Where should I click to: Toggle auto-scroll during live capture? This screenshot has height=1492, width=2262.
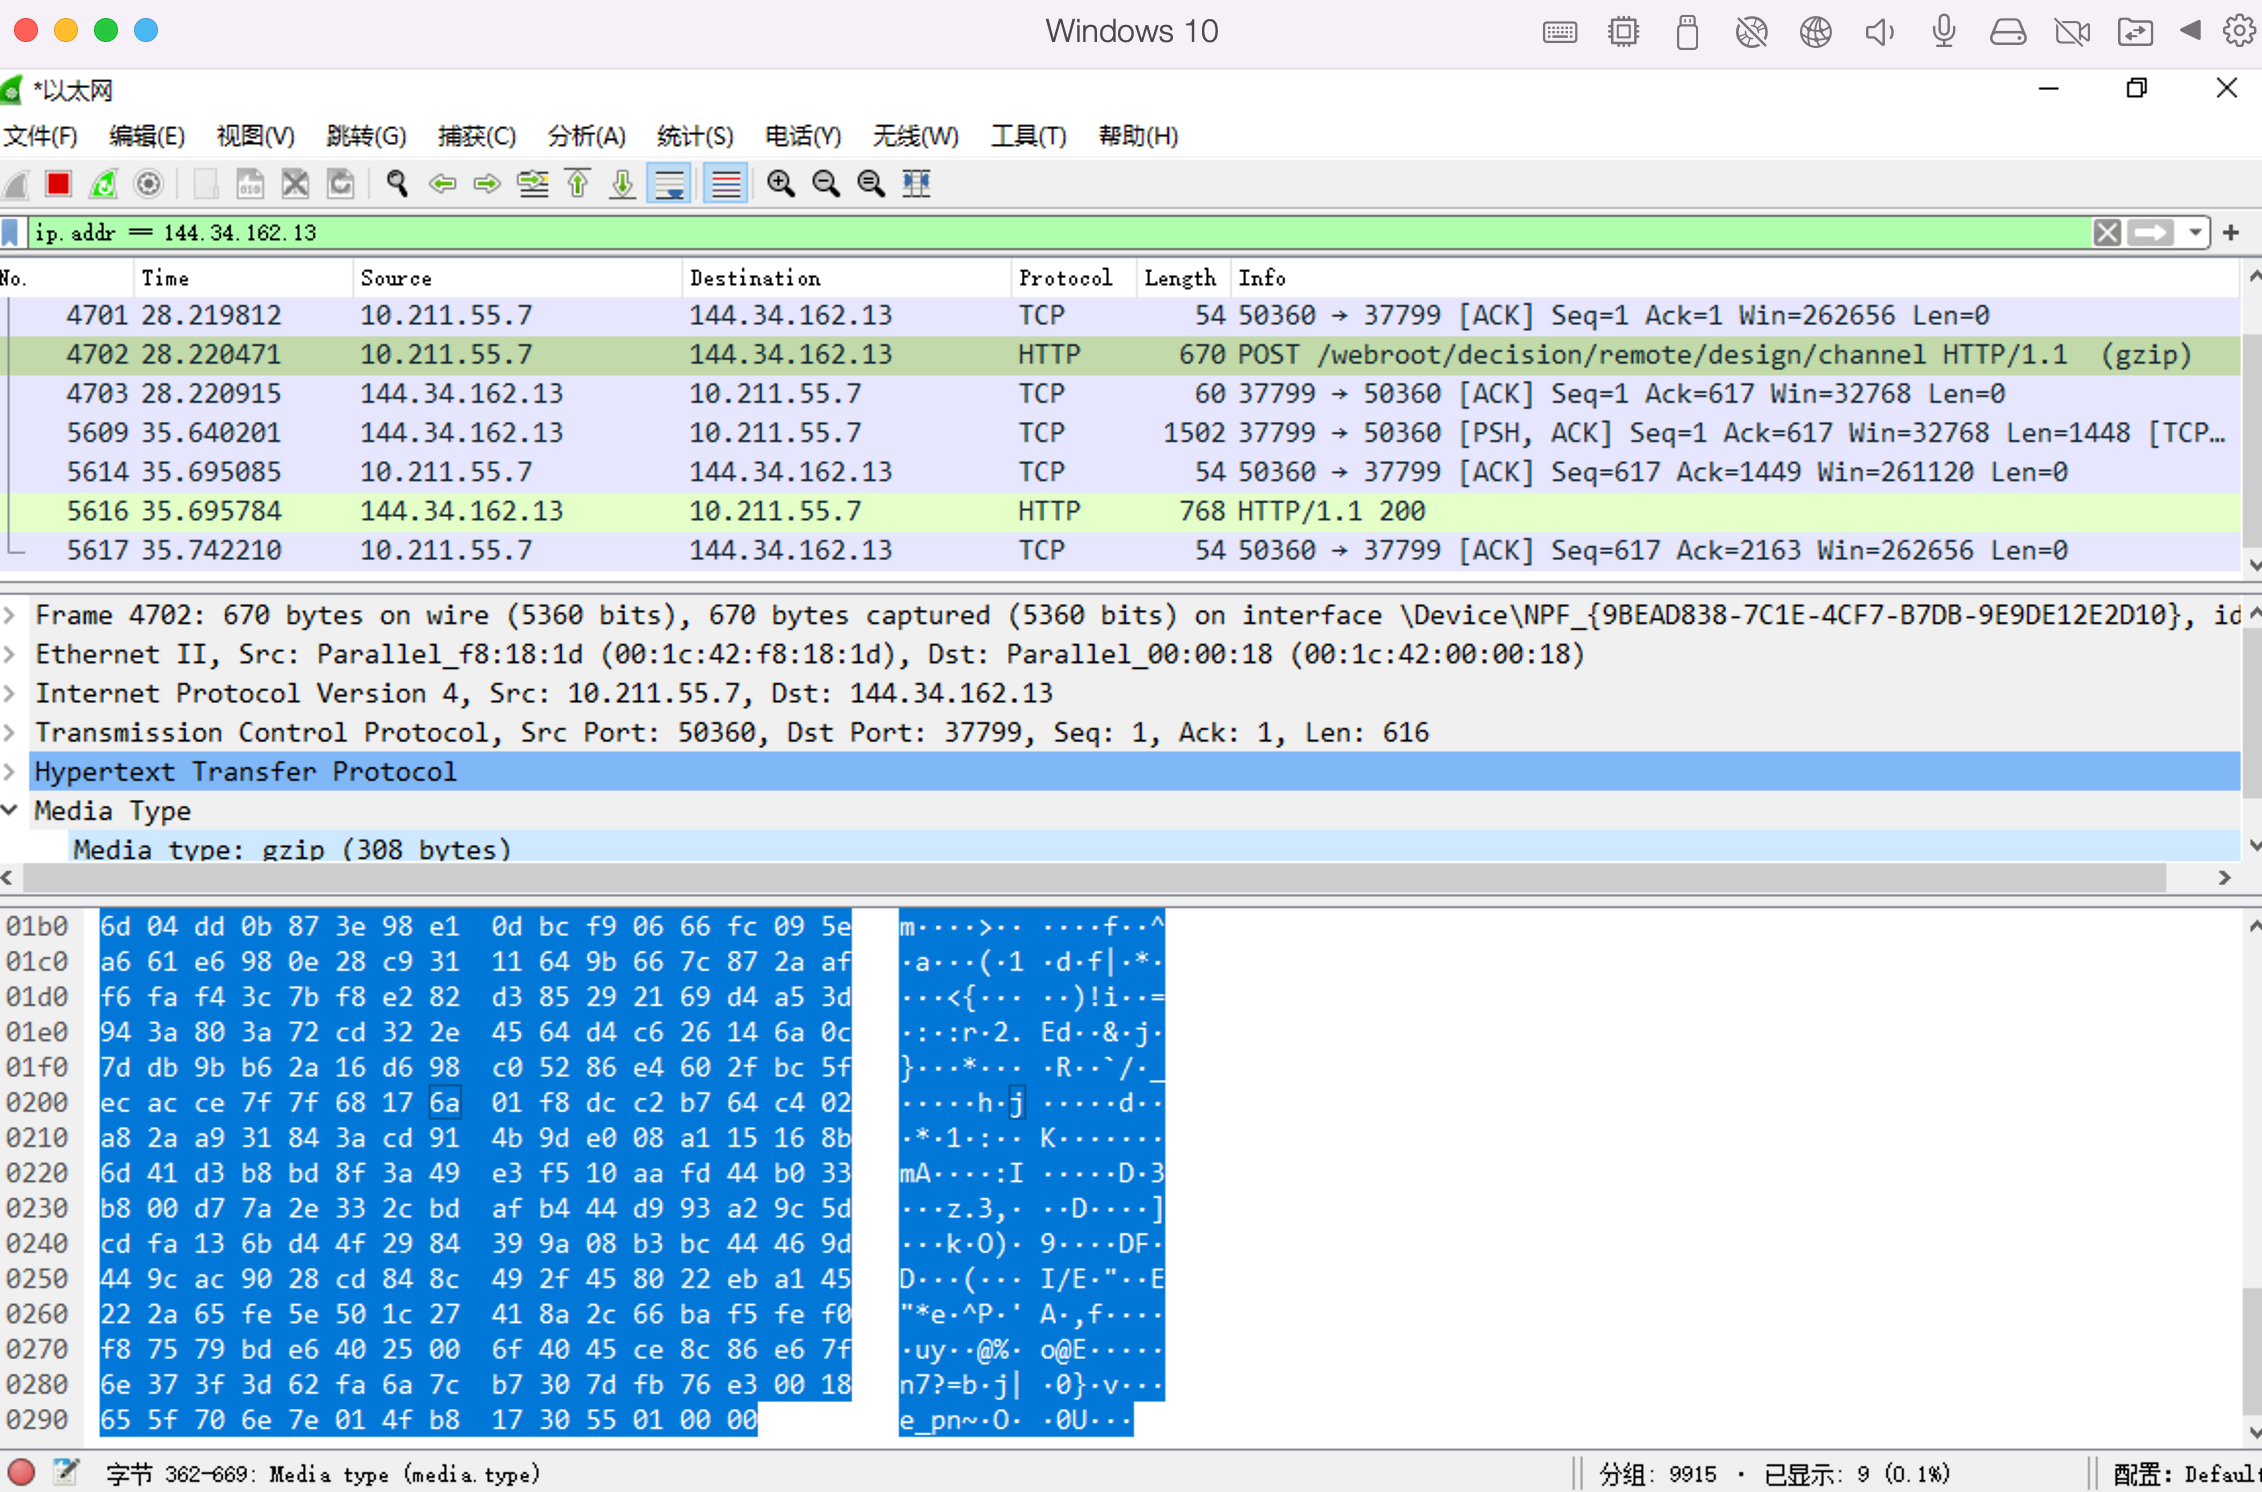coord(669,184)
